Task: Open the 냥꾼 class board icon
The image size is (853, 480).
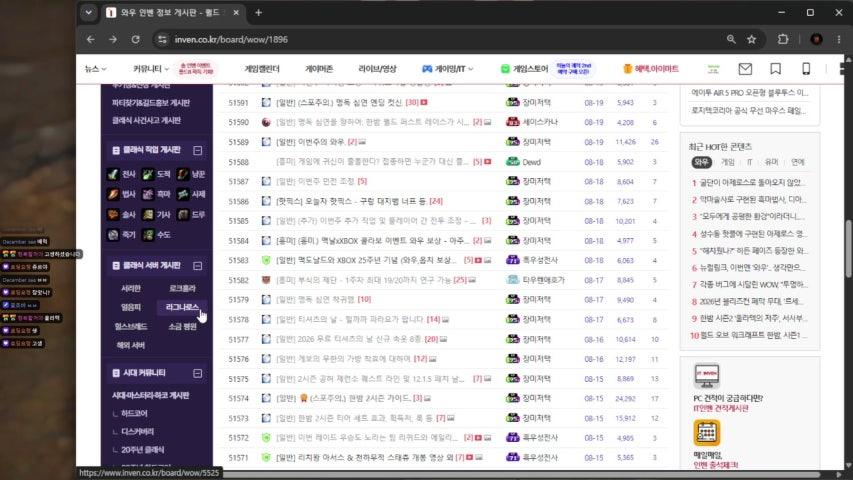Action: pos(183,174)
